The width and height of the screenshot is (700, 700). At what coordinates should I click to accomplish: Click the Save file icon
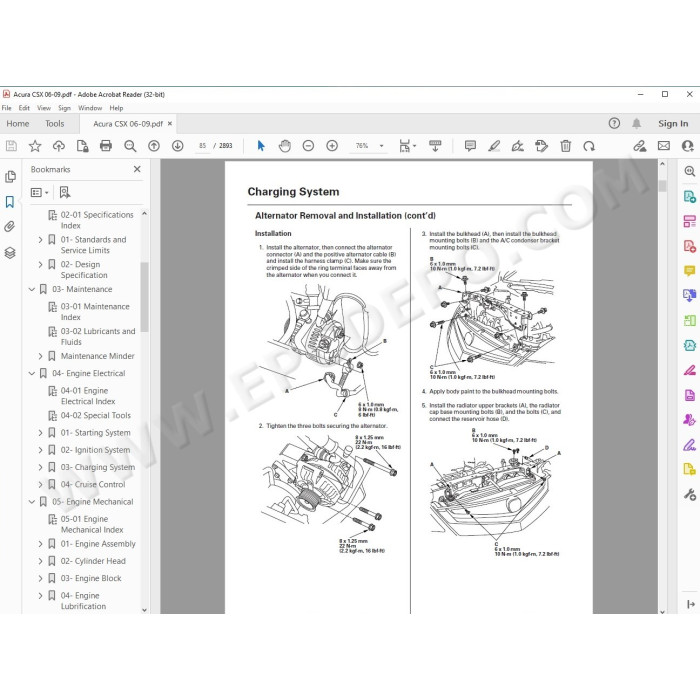pyautogui.click(x=11, y=146)
